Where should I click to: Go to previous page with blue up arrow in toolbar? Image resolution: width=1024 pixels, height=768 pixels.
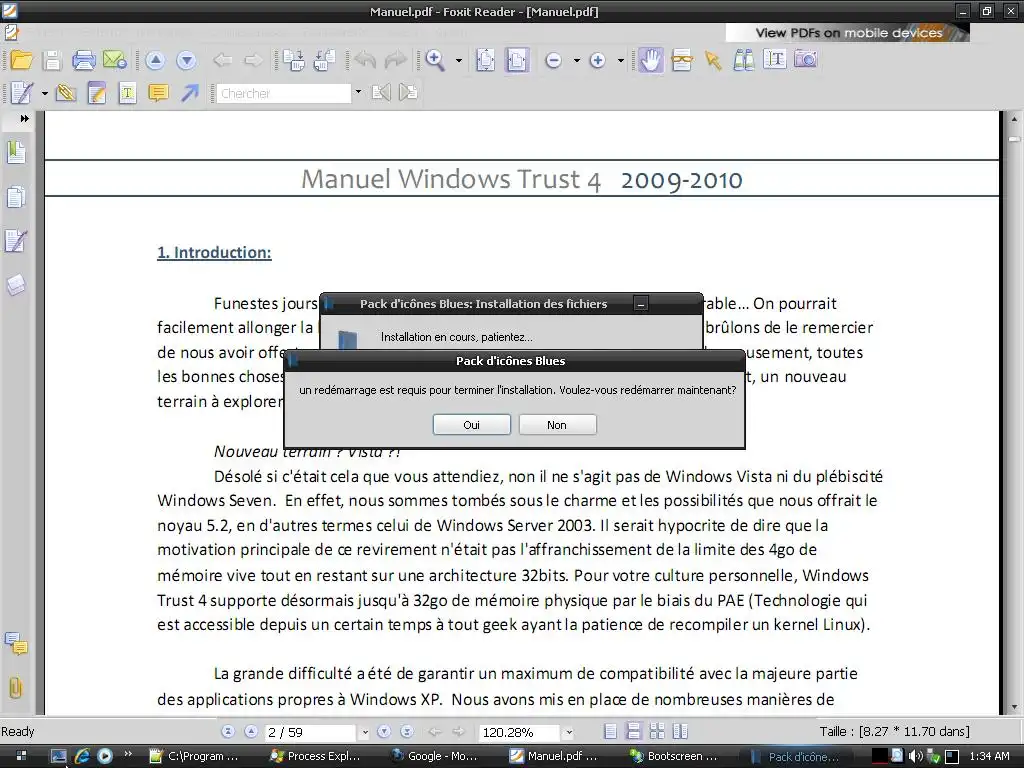point(155,61)
